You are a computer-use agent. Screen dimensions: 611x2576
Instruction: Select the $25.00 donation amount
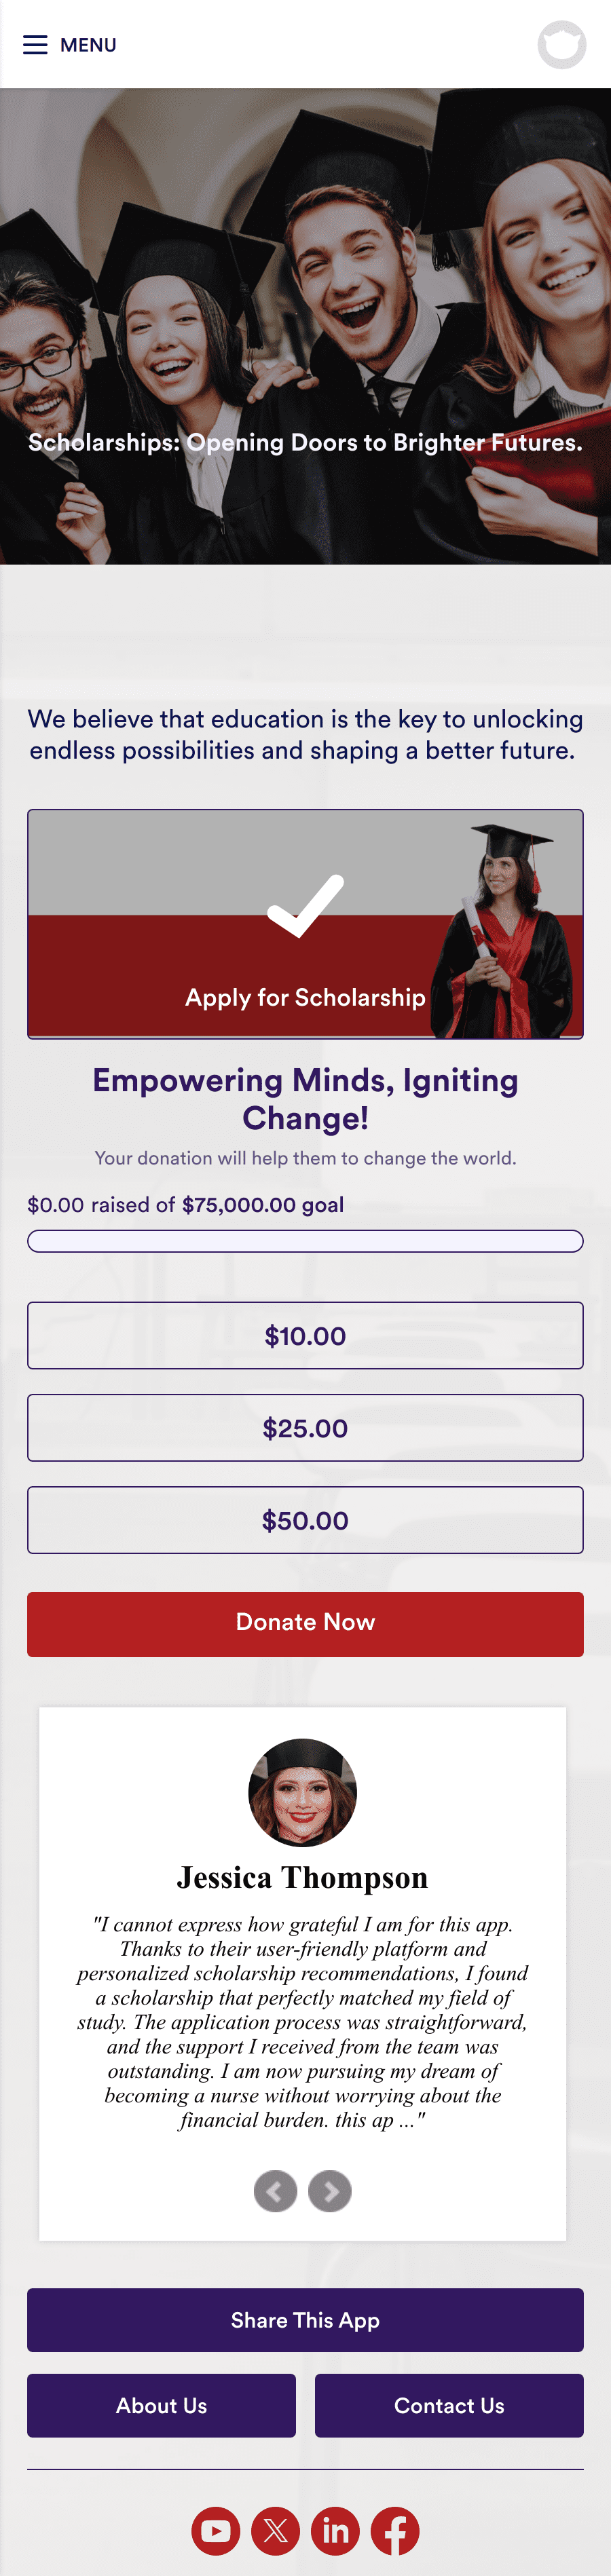305,1427
